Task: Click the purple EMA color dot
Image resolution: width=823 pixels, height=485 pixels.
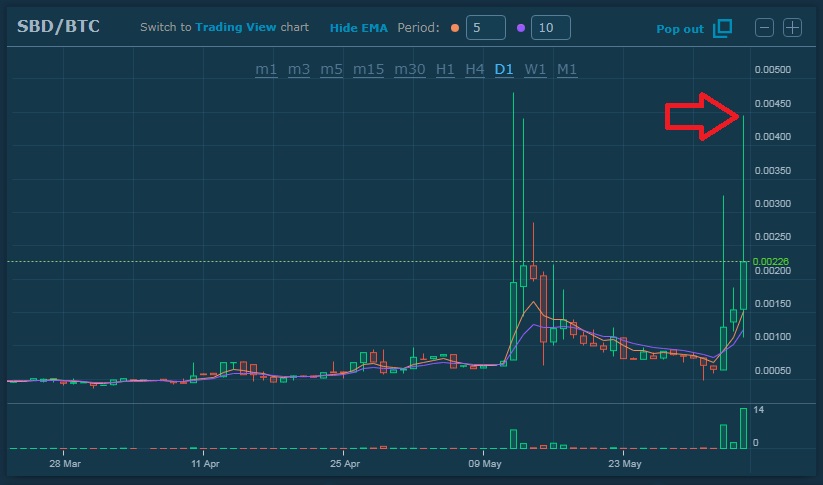Action: [521, 28]
